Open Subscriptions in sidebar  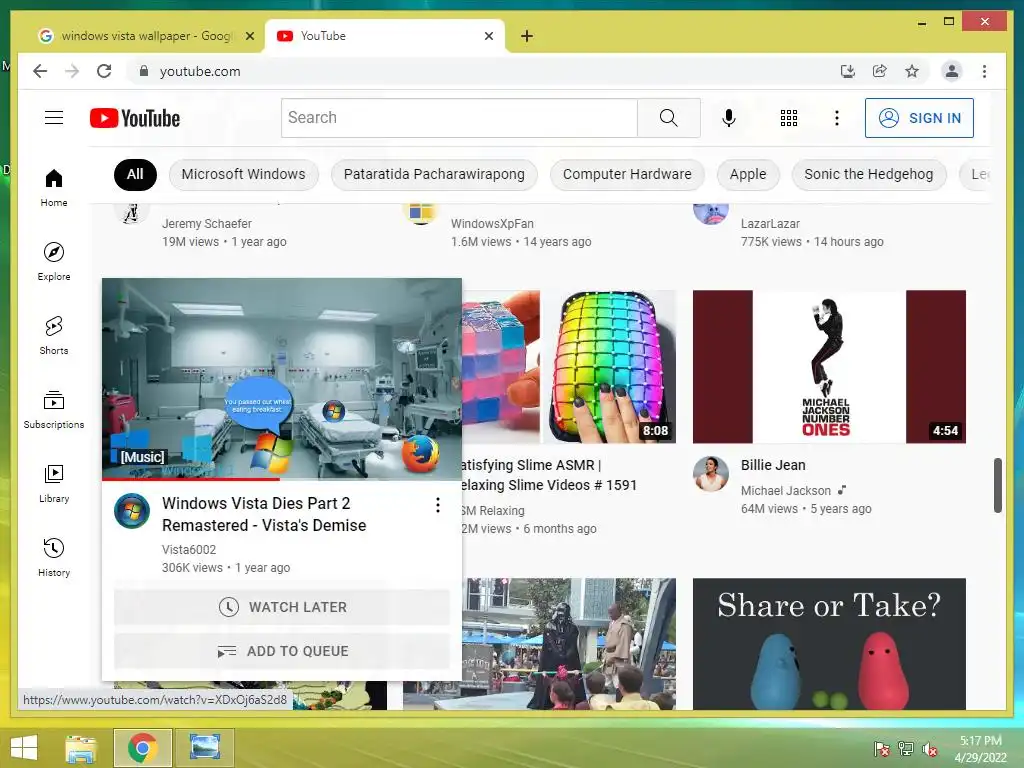click(x=54, y=409)
